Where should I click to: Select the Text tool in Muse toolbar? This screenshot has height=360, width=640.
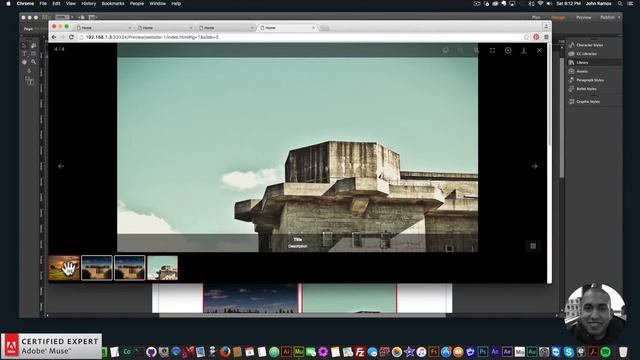click(24, 54)
